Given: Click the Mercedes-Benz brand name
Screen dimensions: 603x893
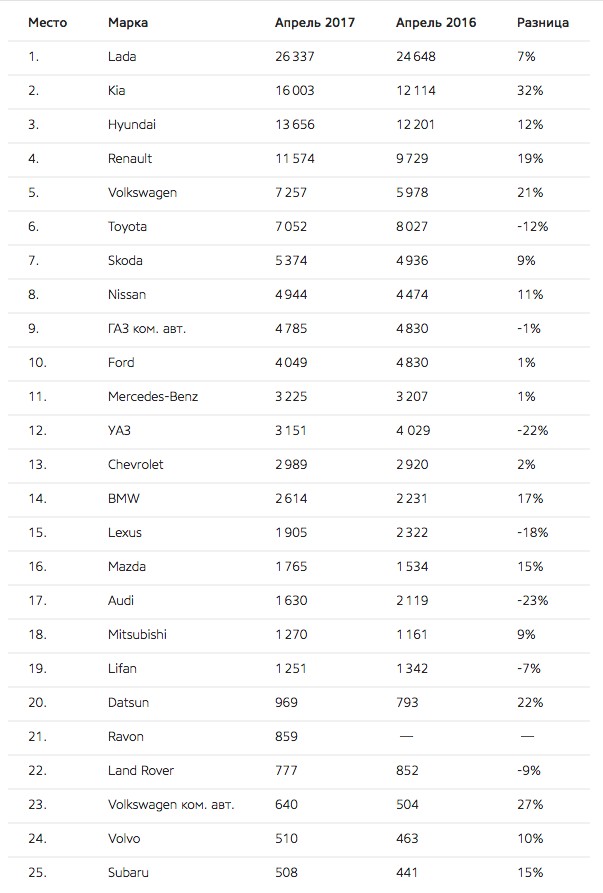Looking at the screenshot, I should 153,396.
